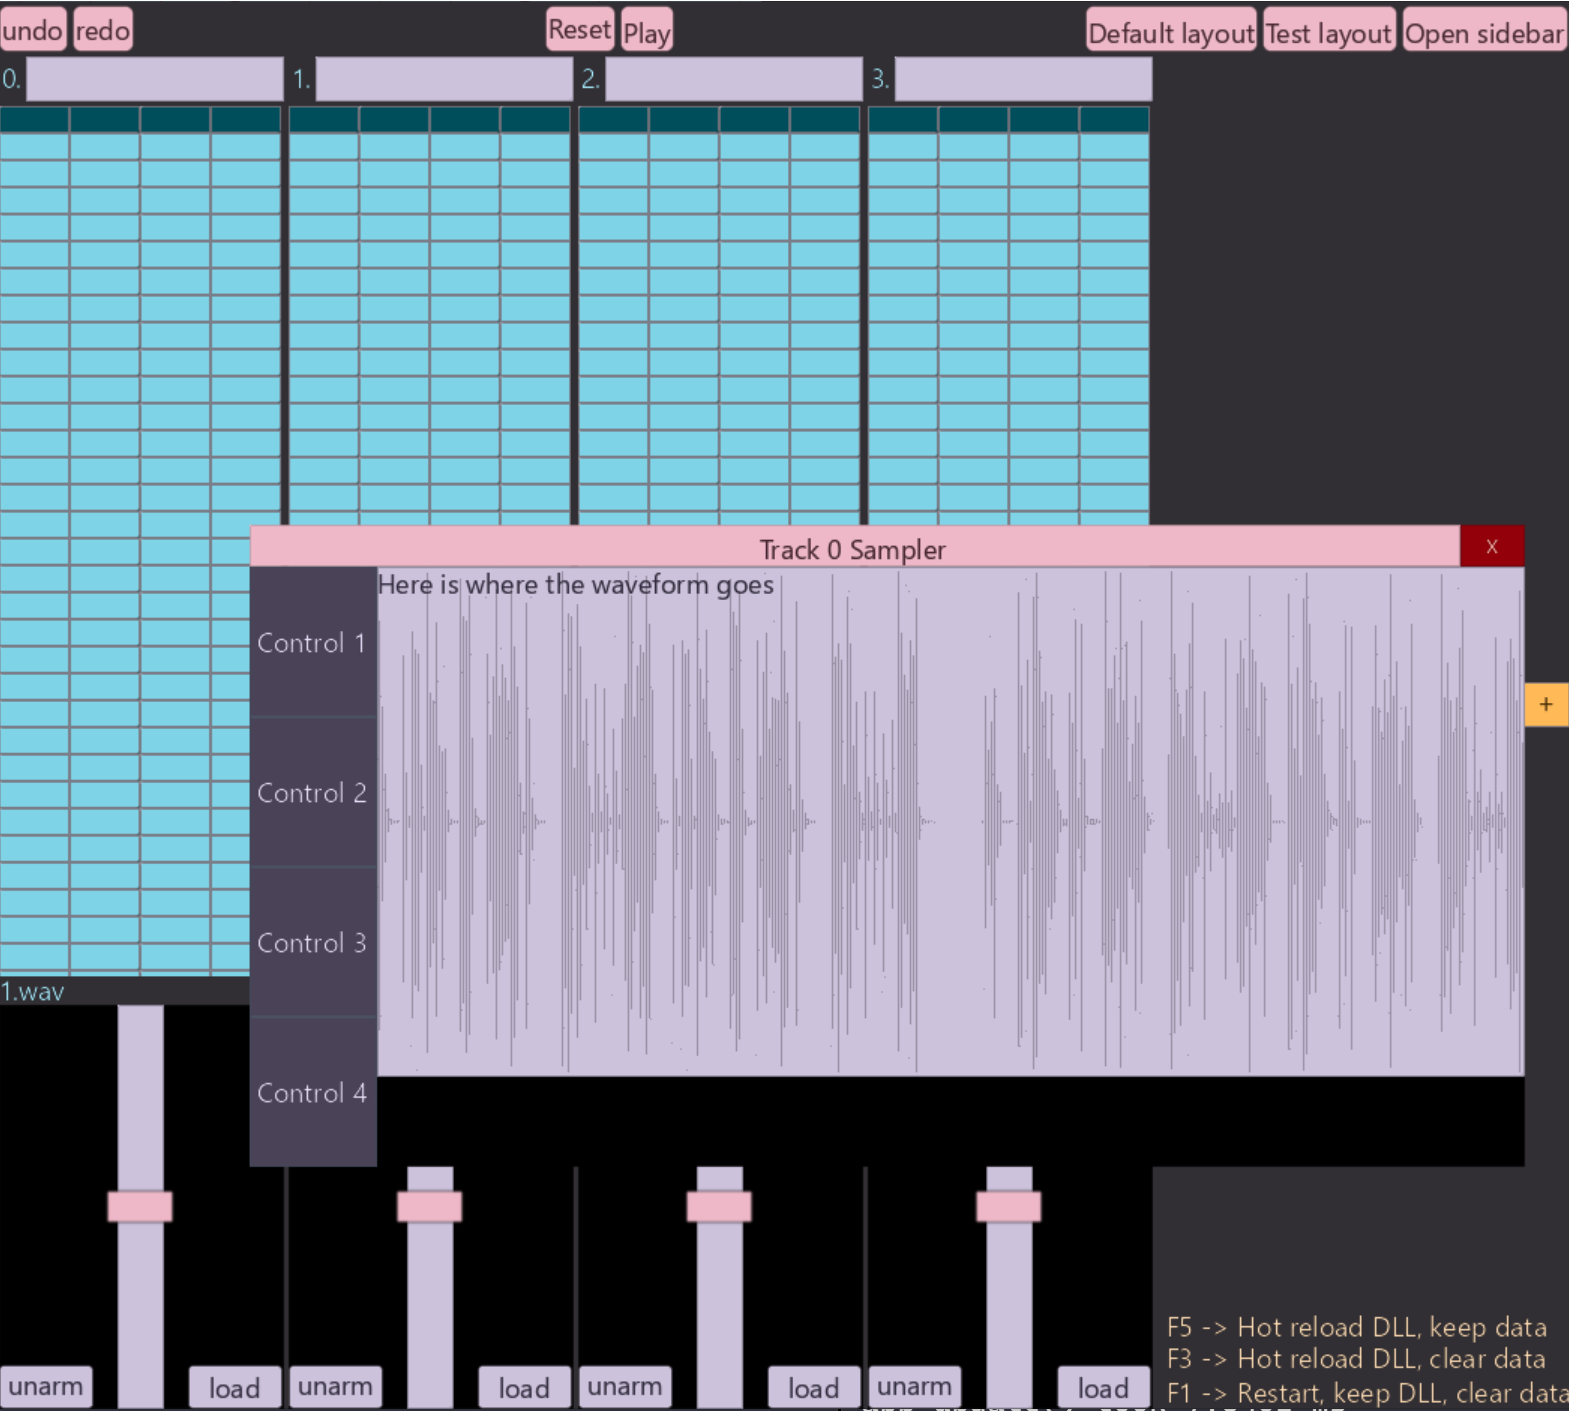Switch to Default layout
Image resolution: width=1569 pixels, height=1411 pixels.
pyautogui.click(x=1170, y=32)
